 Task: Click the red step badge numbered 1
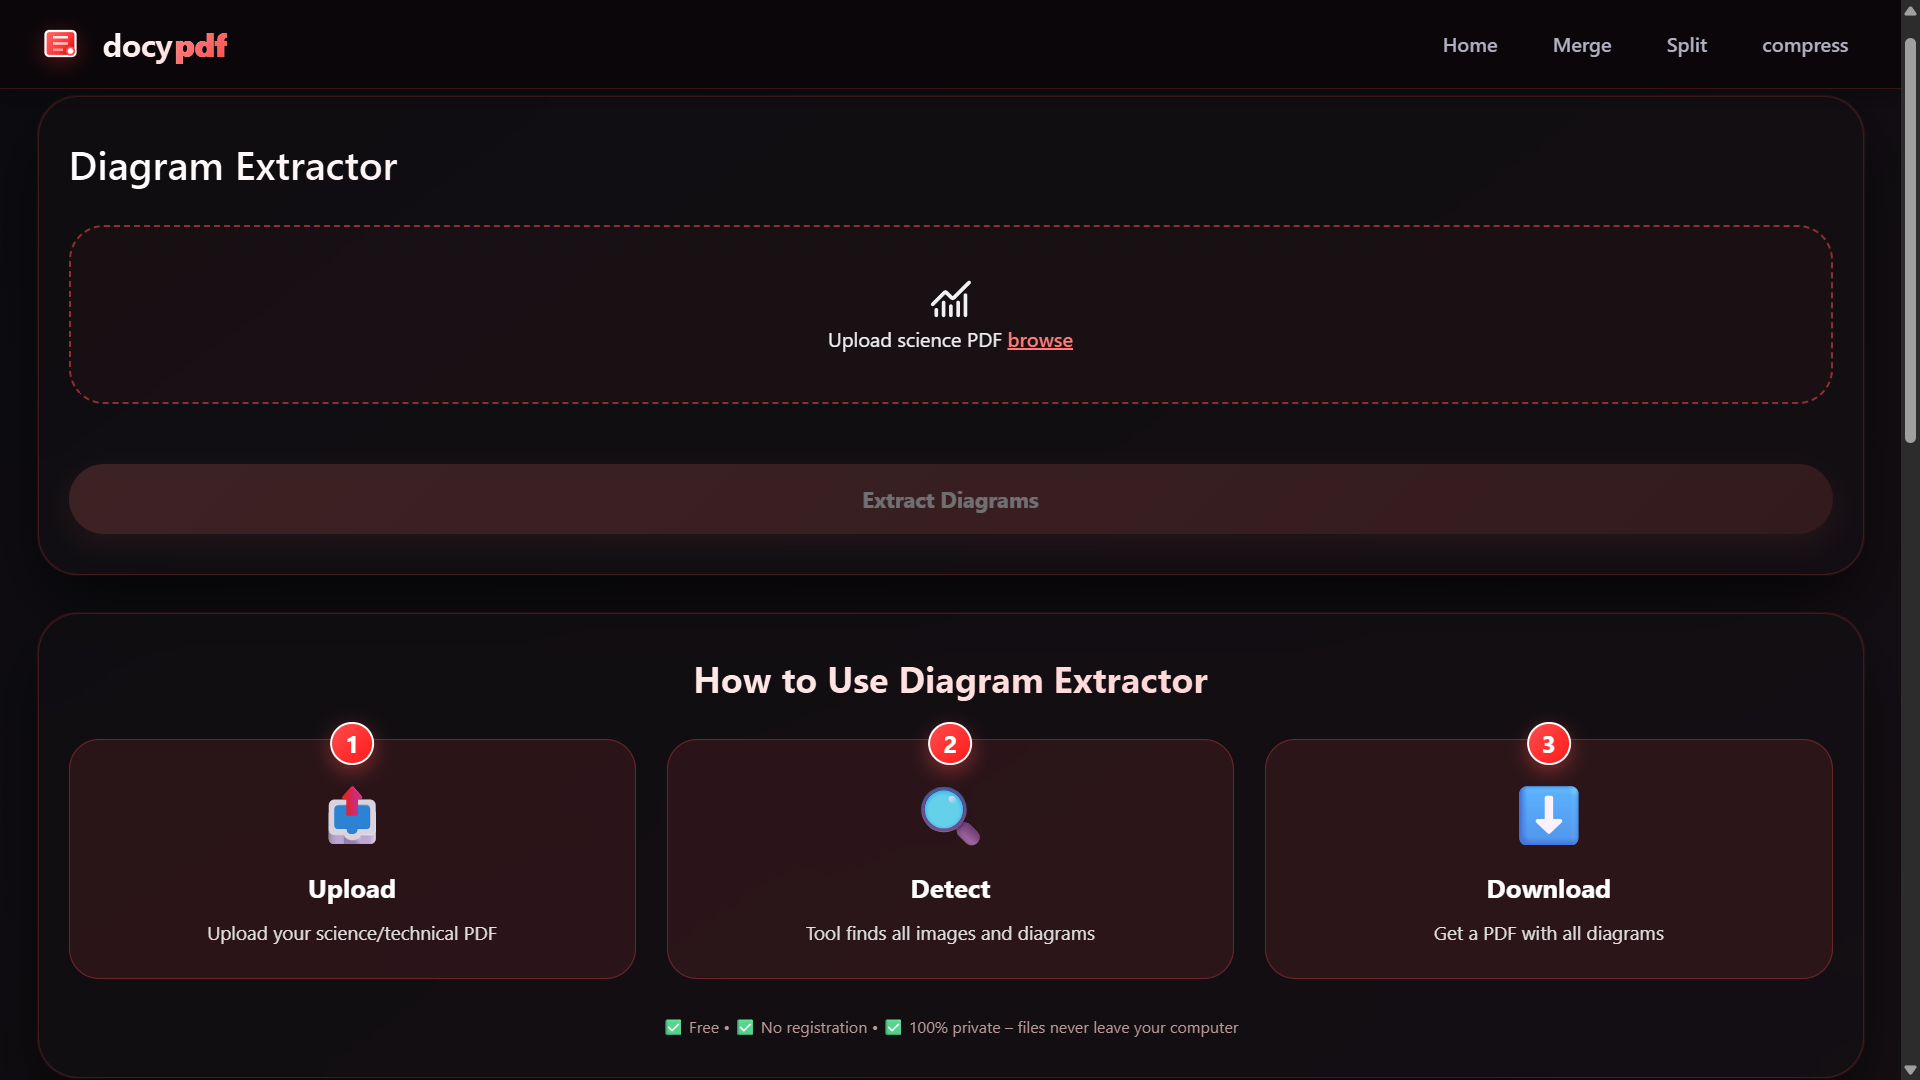tap(351, 744)
